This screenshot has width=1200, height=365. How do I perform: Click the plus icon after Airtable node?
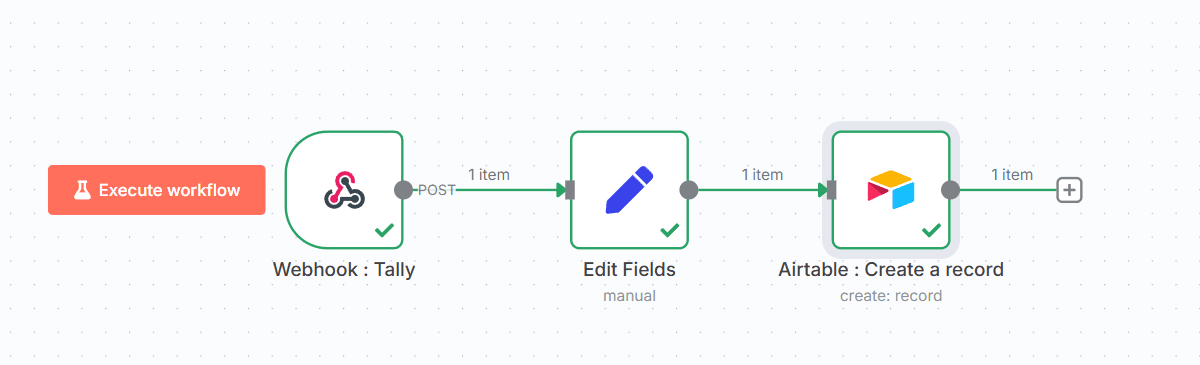pos(1070,190)
